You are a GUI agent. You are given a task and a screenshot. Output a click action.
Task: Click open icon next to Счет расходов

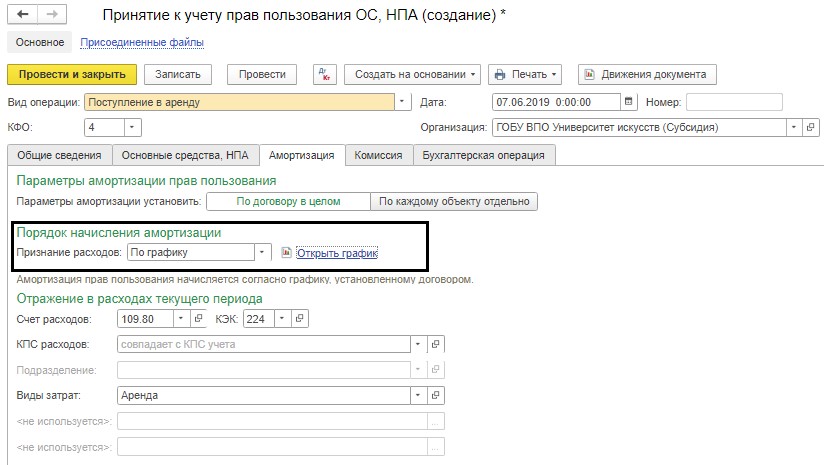(x=200, y=319)
